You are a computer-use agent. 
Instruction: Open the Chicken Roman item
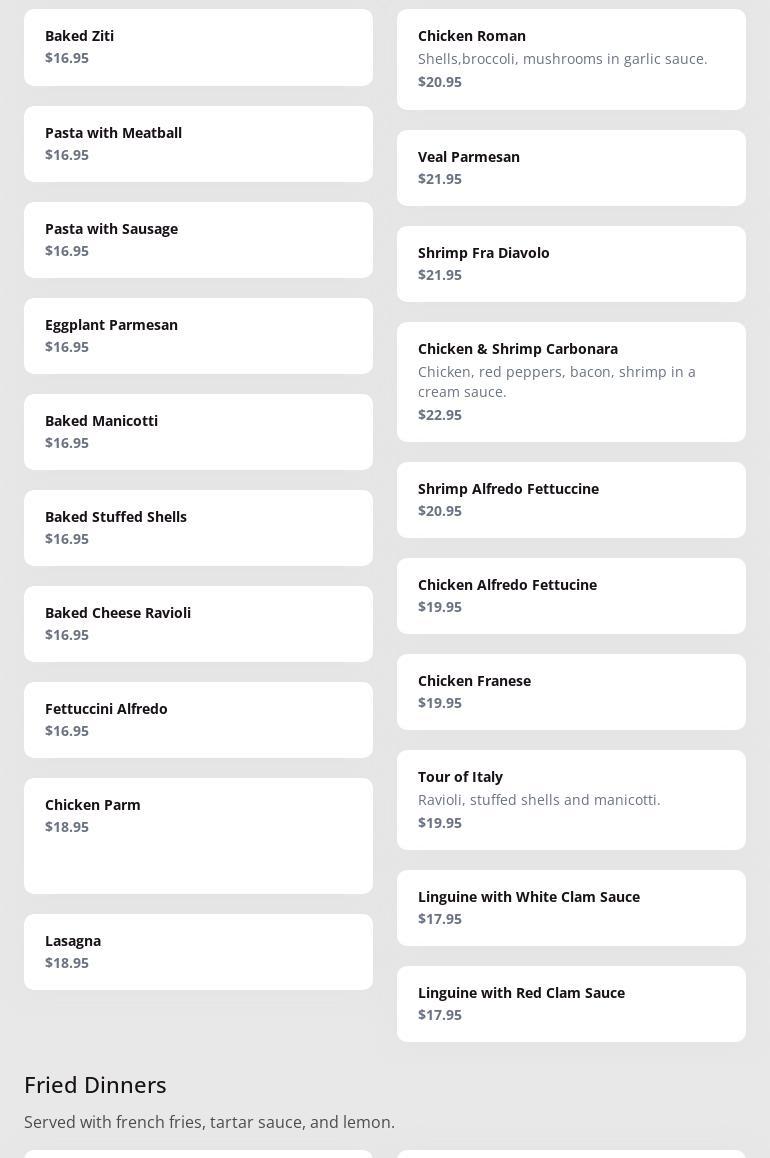571,59
